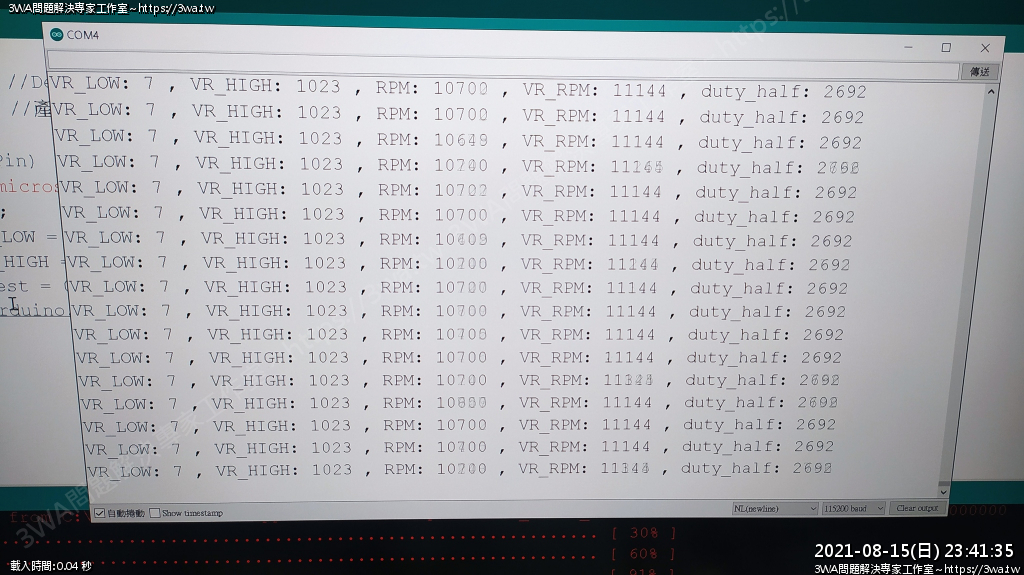Image resolution: width=1024 pixels, height=575 pixels.
Task: Click the last duty_half value in output
Action: (x=812, y=468)
